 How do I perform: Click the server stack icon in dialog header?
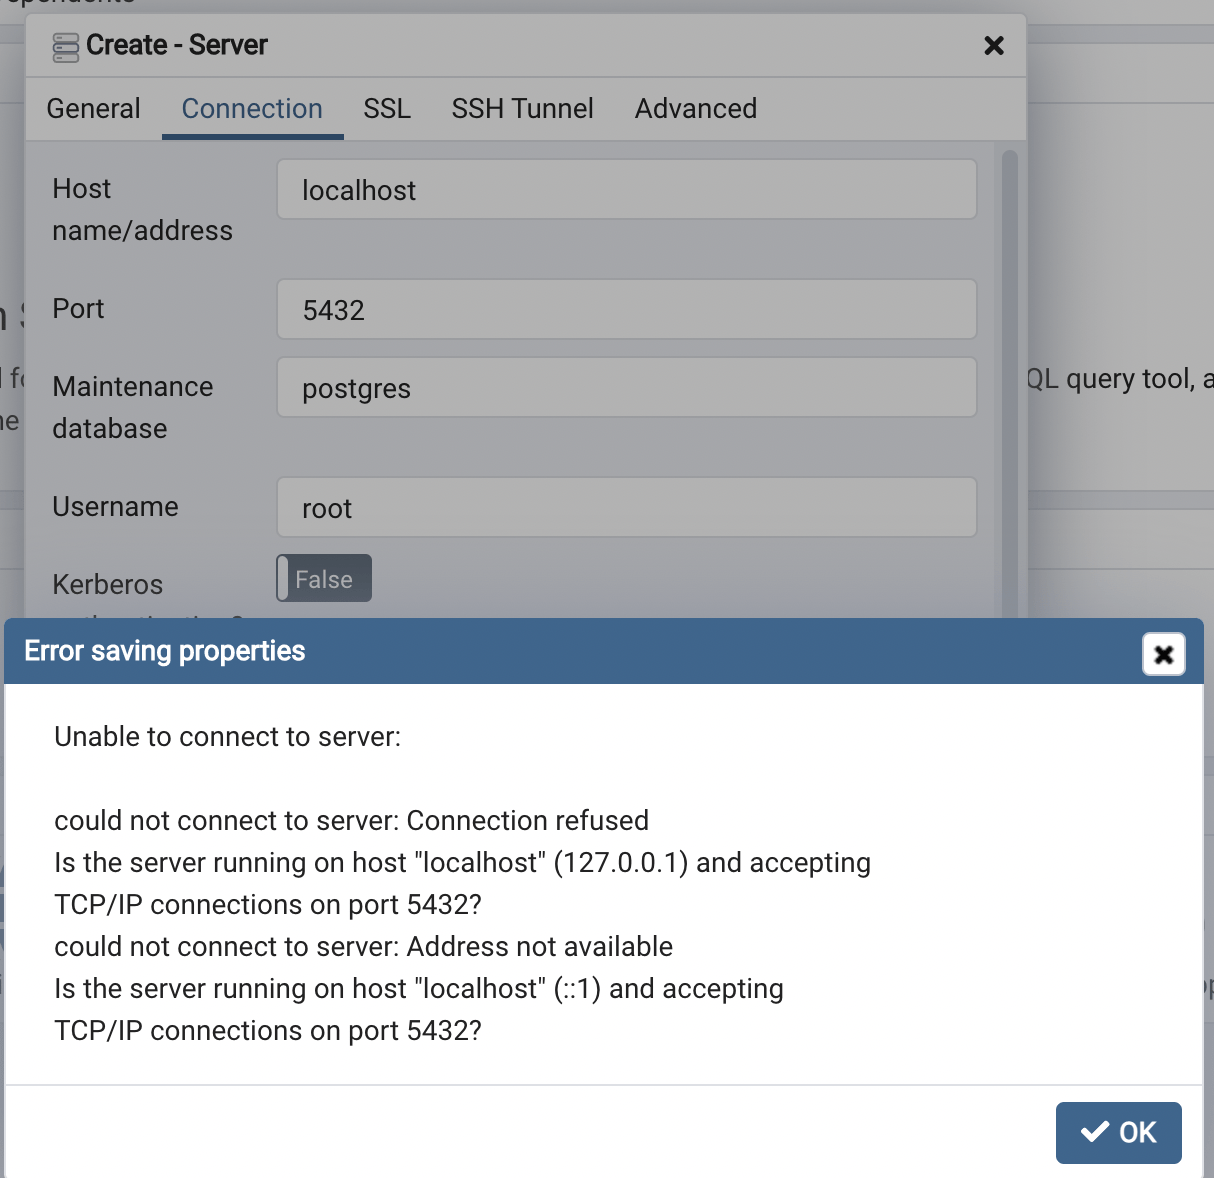click(64, 46)
